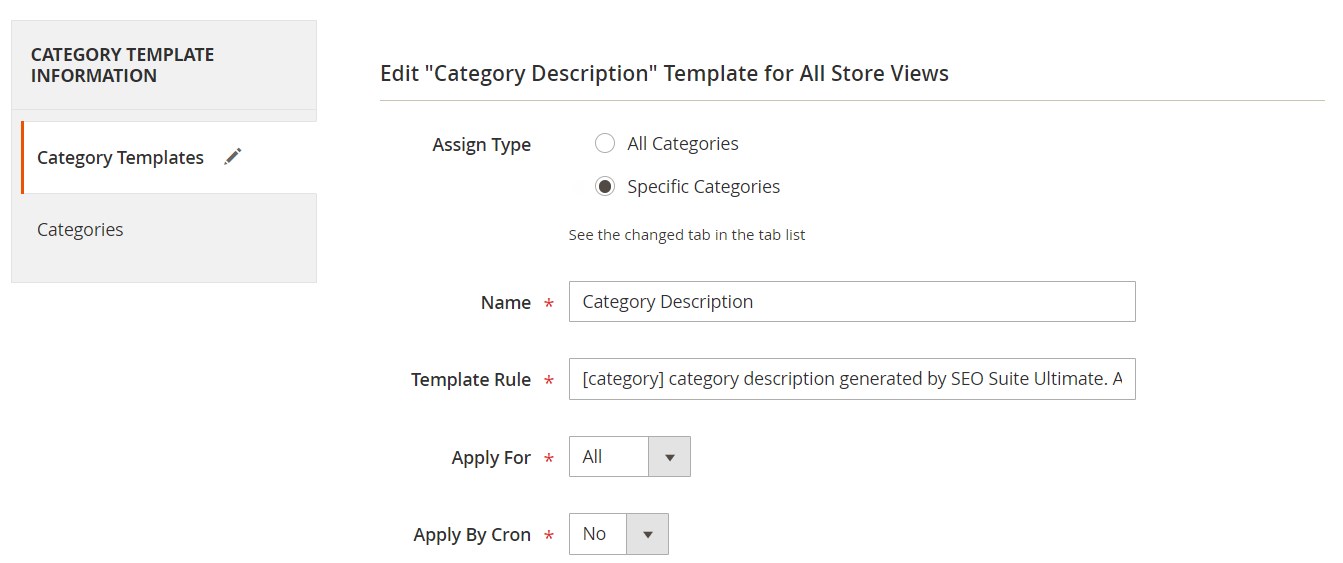Focus the Name input field
The height and width of the screenshot is (563, 1343).
point(852,302)
